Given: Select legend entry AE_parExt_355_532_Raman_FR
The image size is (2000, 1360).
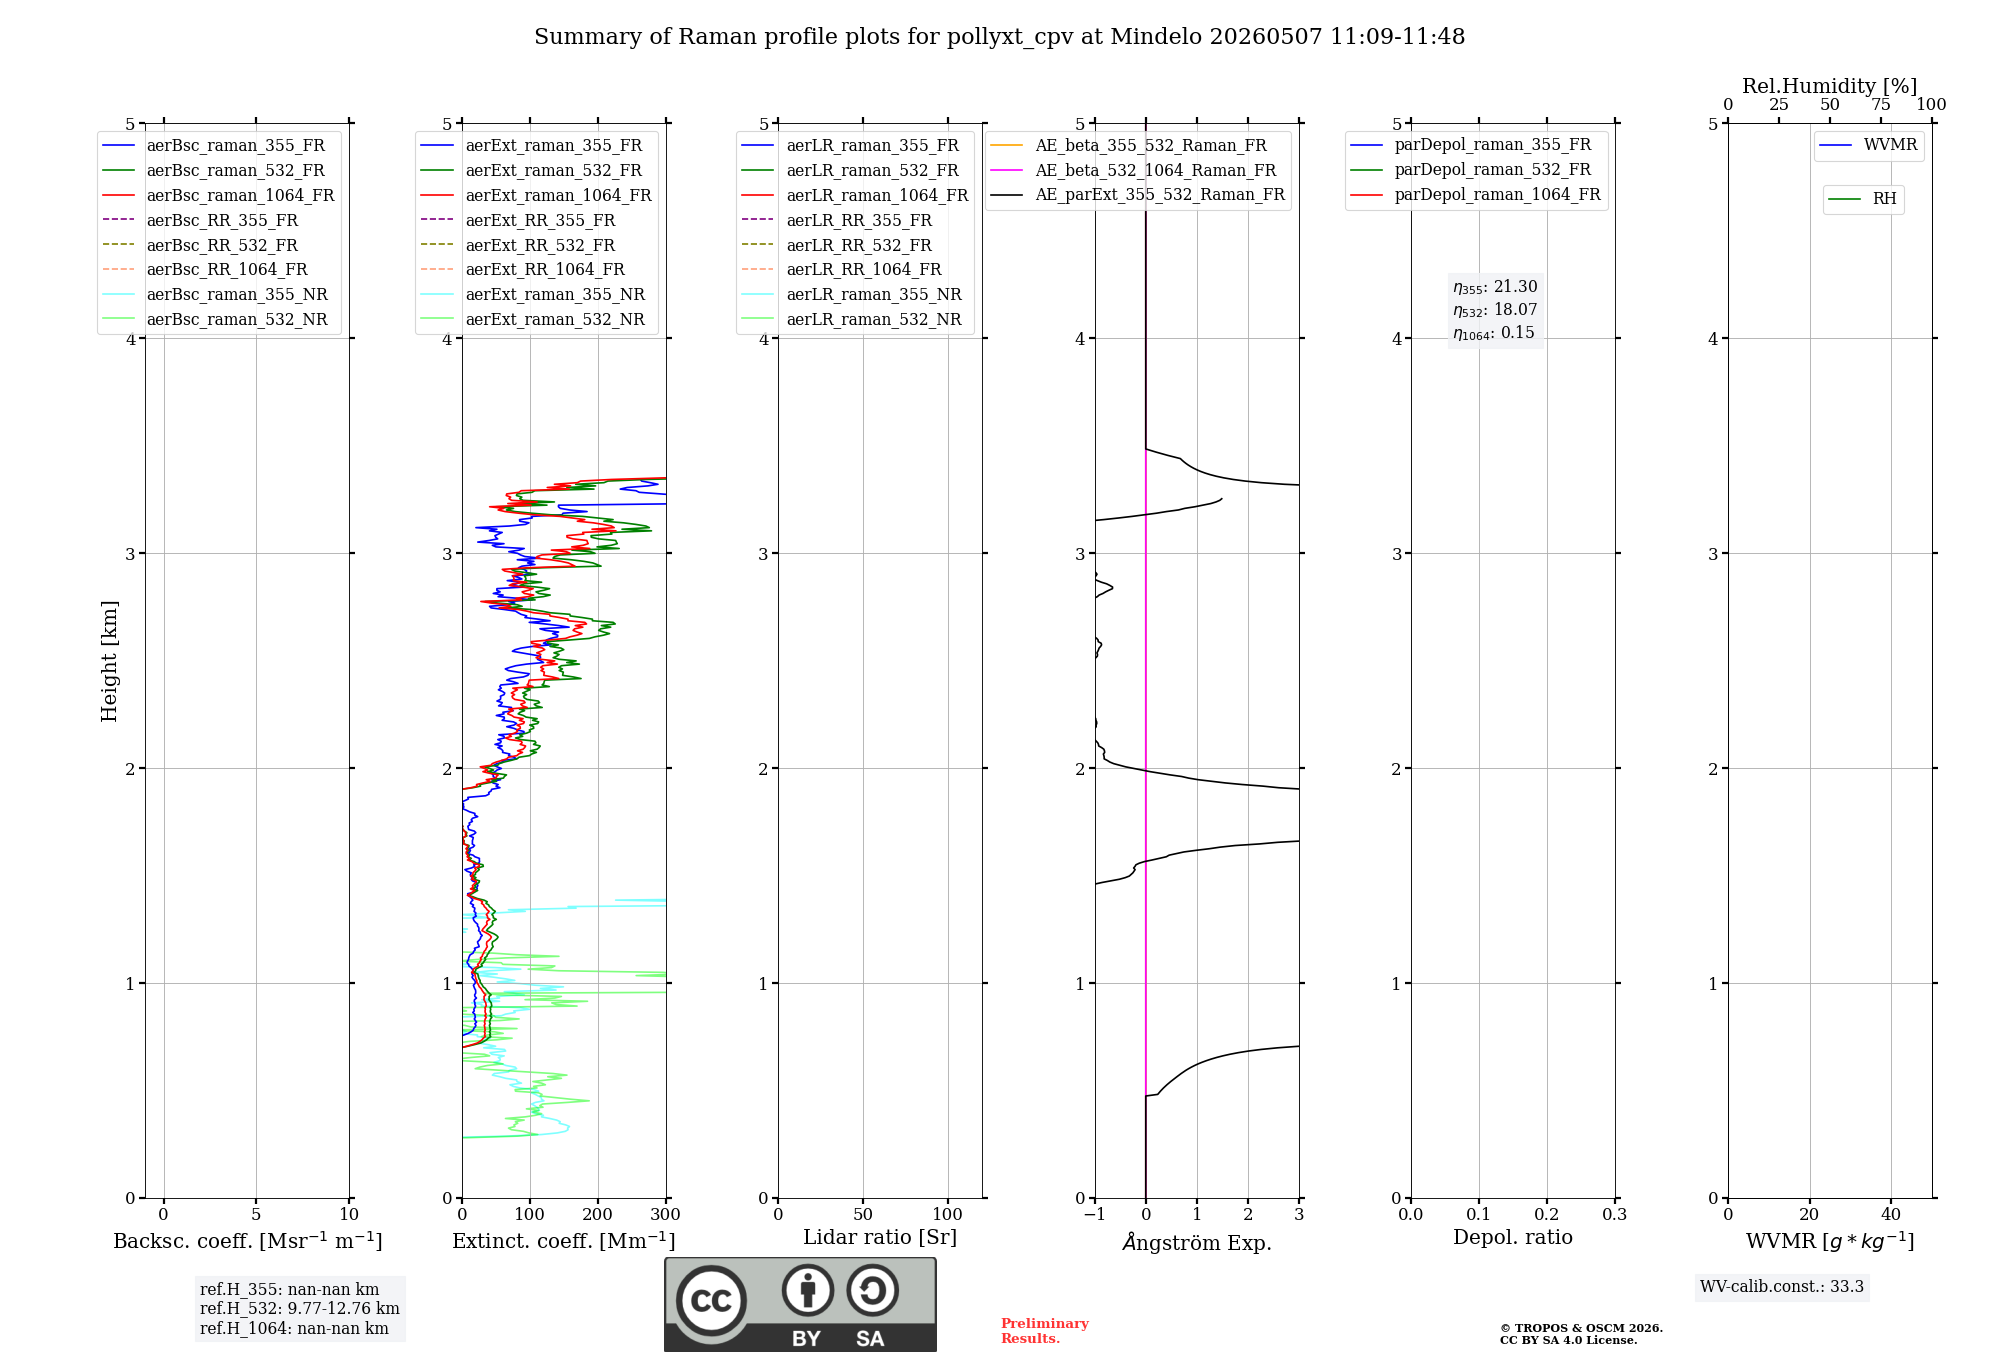Looking at the screenshot, I should tap(1138, 195).
